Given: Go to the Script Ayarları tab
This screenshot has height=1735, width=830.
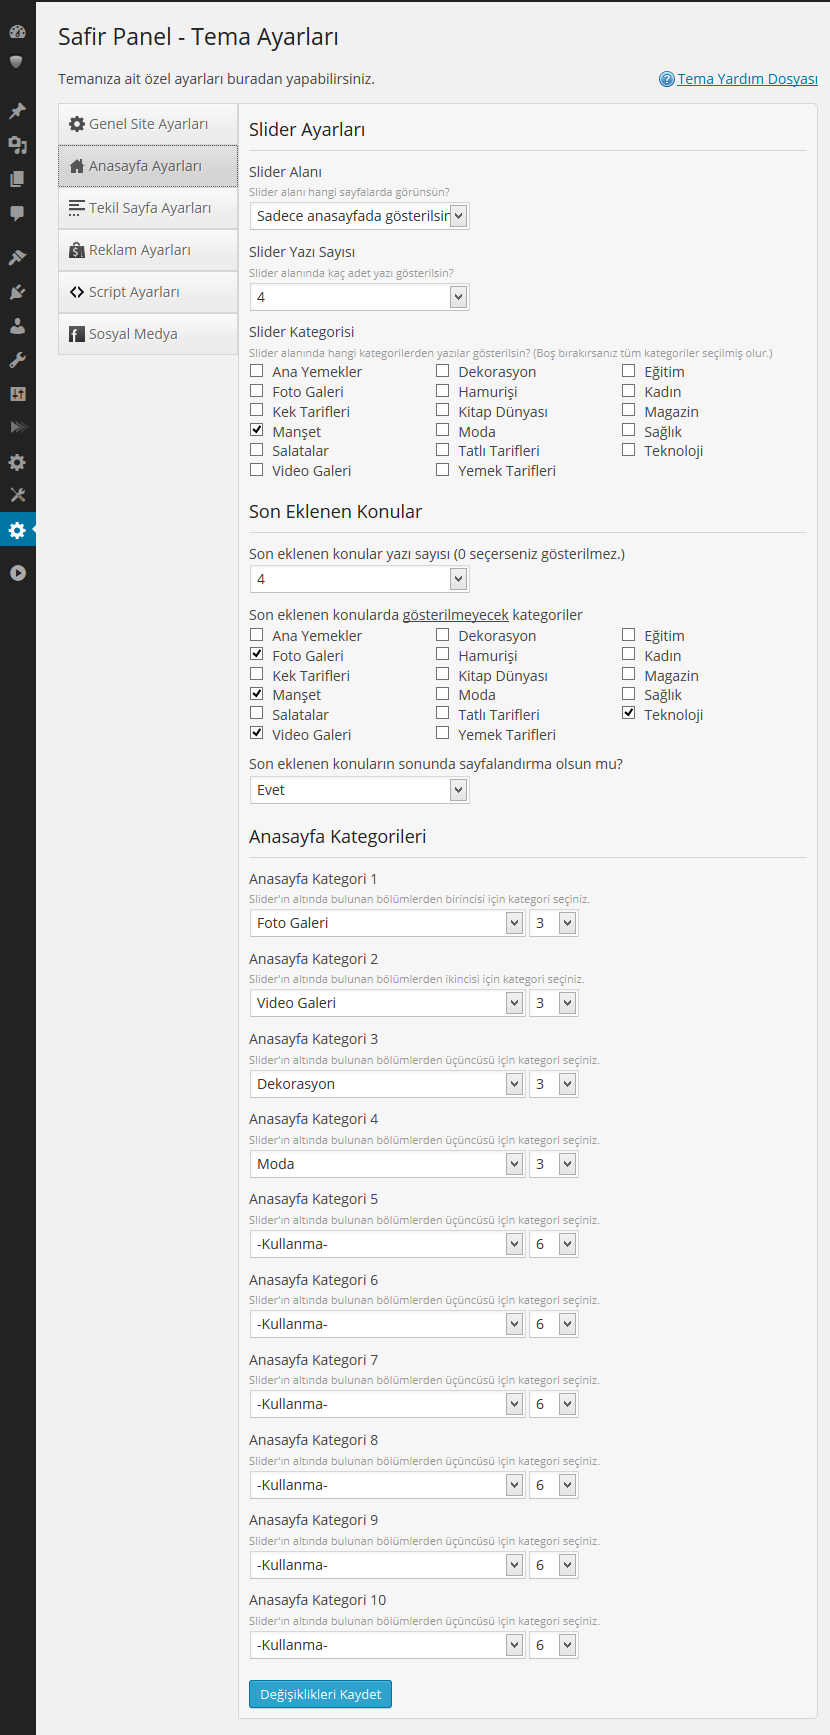Looking at the screenshot, I should click(x=148, y=292).
